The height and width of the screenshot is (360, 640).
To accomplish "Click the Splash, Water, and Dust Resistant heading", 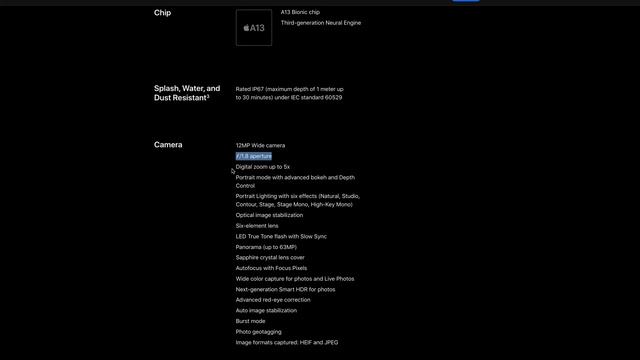I will click(x=187, y=93).
